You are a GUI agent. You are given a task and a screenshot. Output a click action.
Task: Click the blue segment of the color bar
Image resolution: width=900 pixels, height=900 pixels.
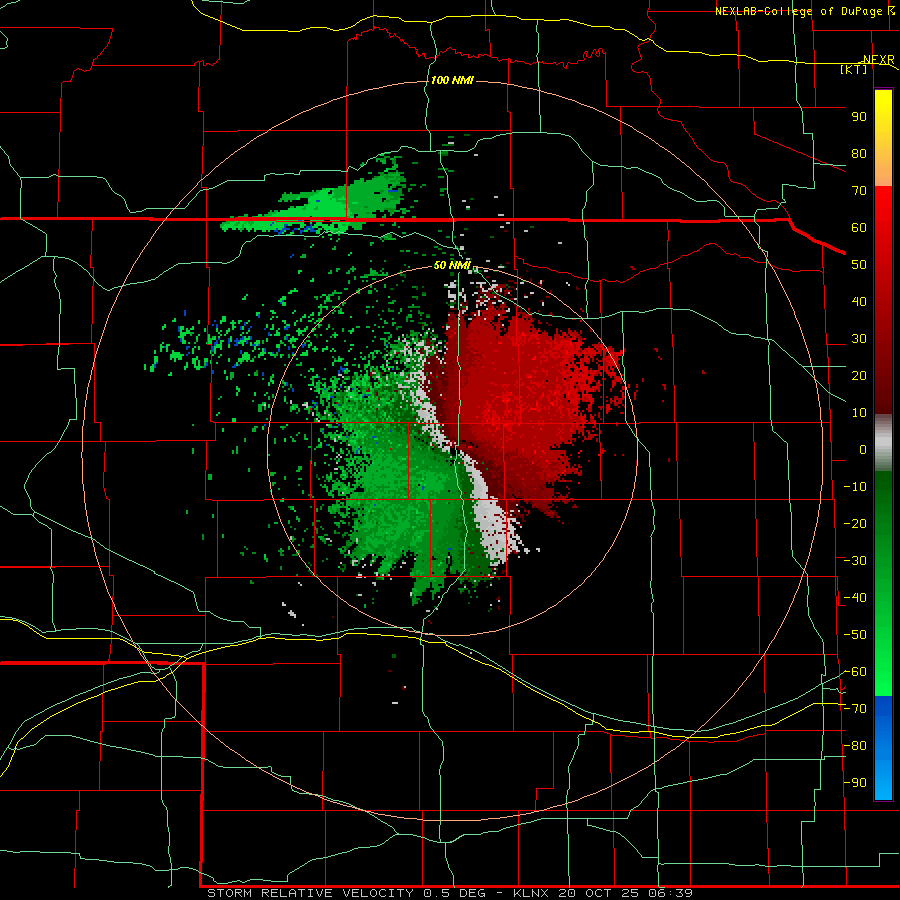tap(883, 748)
